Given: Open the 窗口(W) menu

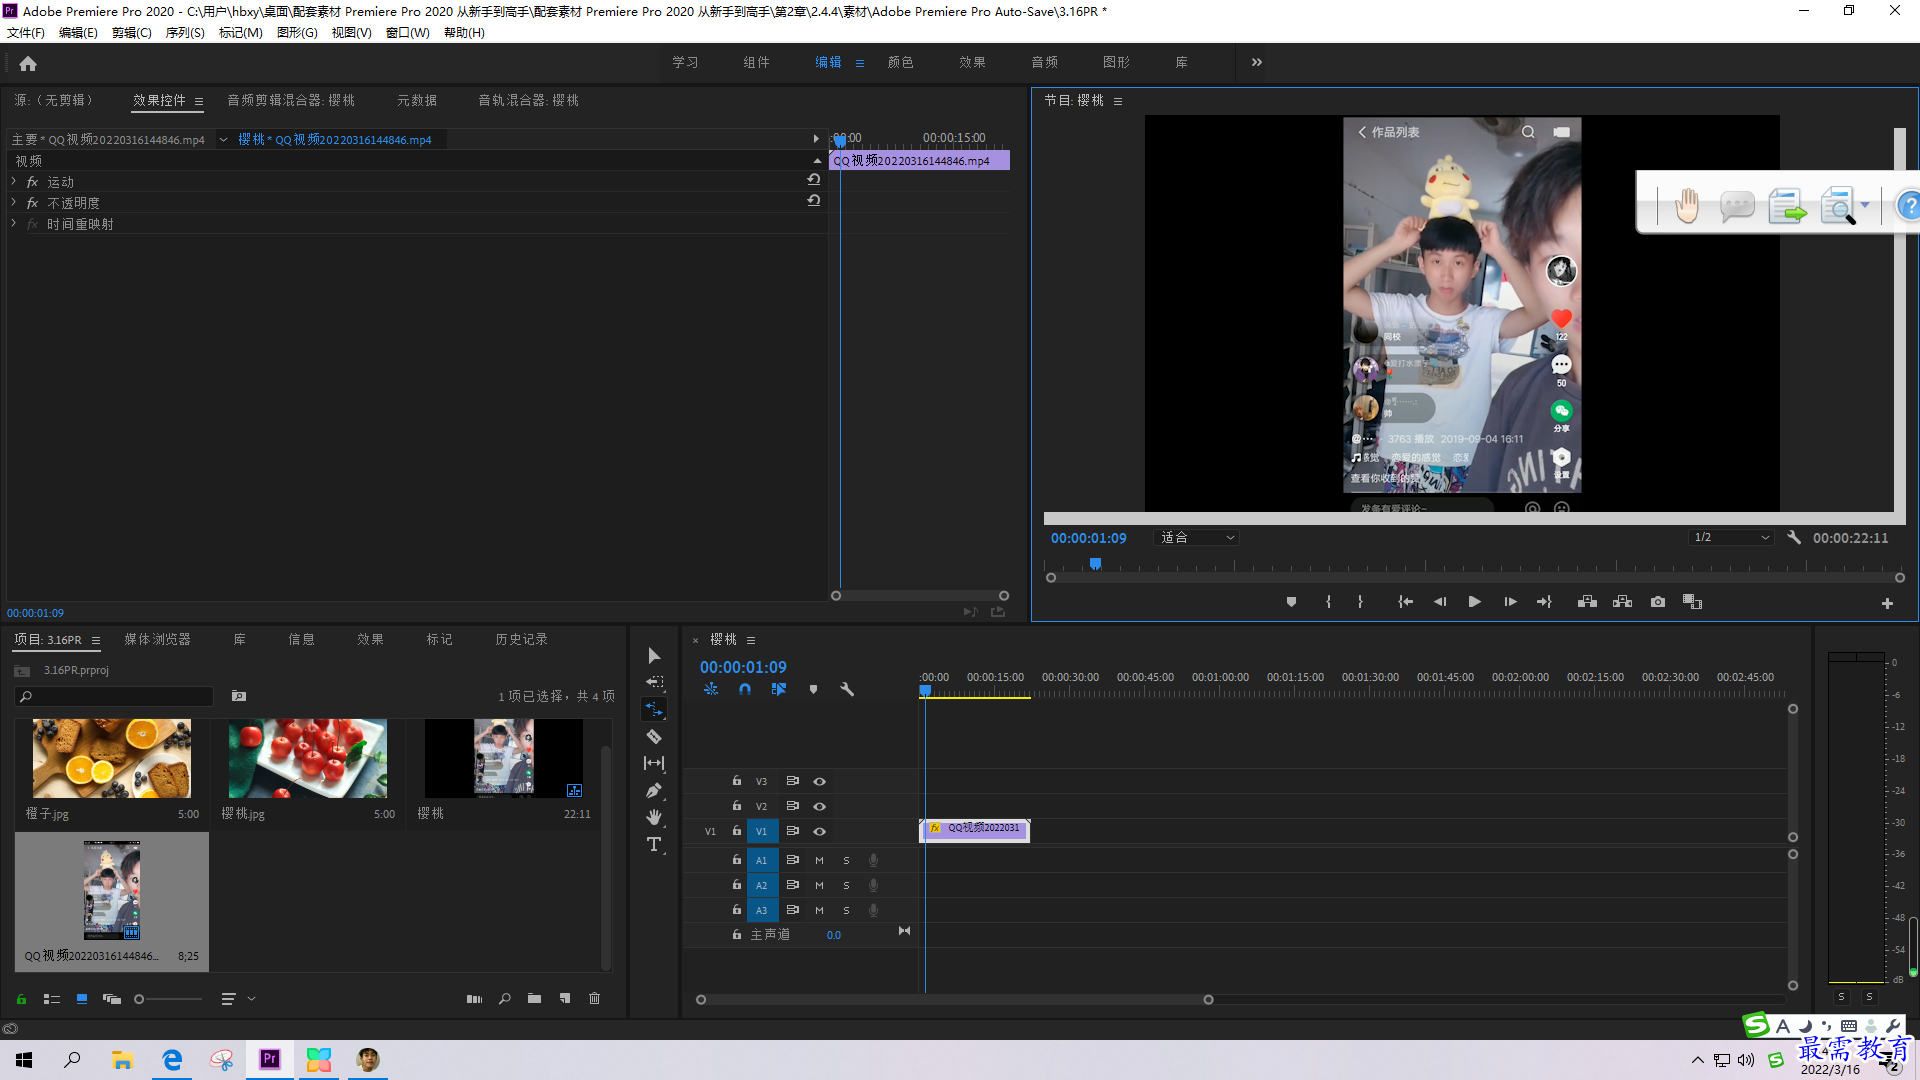Looking at the screenshot, I should (407, 33).
